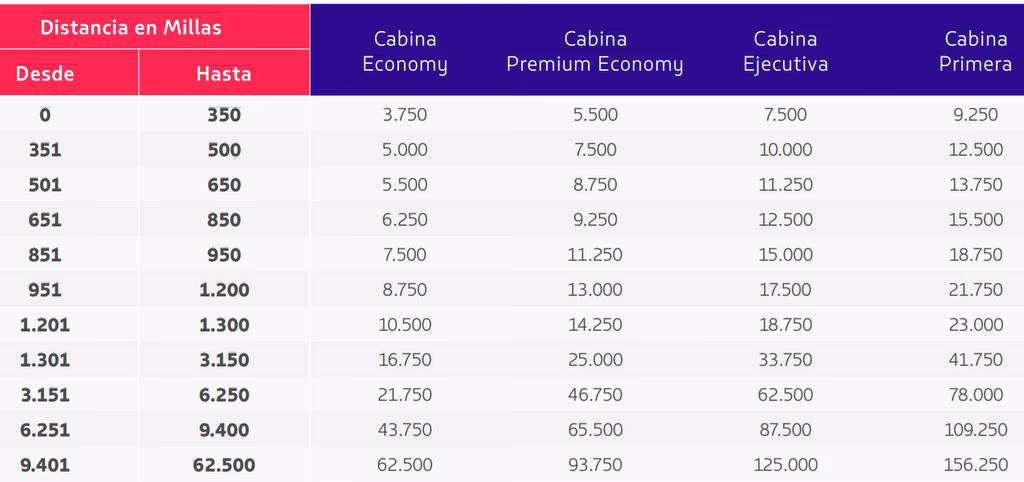
Task: Select the Desde column header
Action: 44,73
